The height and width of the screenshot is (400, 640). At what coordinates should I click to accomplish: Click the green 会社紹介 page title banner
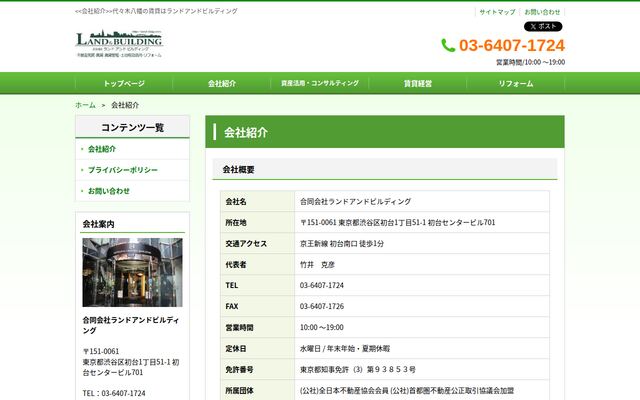385,132
